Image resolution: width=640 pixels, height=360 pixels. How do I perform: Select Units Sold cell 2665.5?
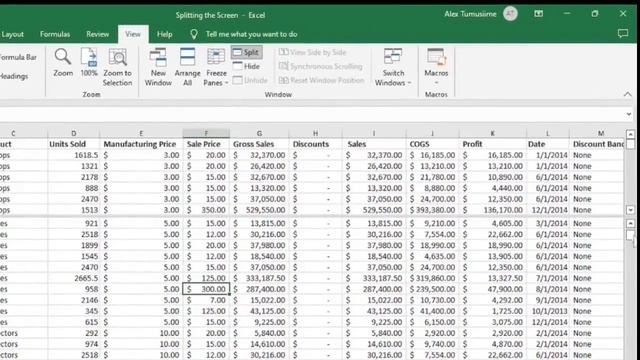click(x=73, y=278)
